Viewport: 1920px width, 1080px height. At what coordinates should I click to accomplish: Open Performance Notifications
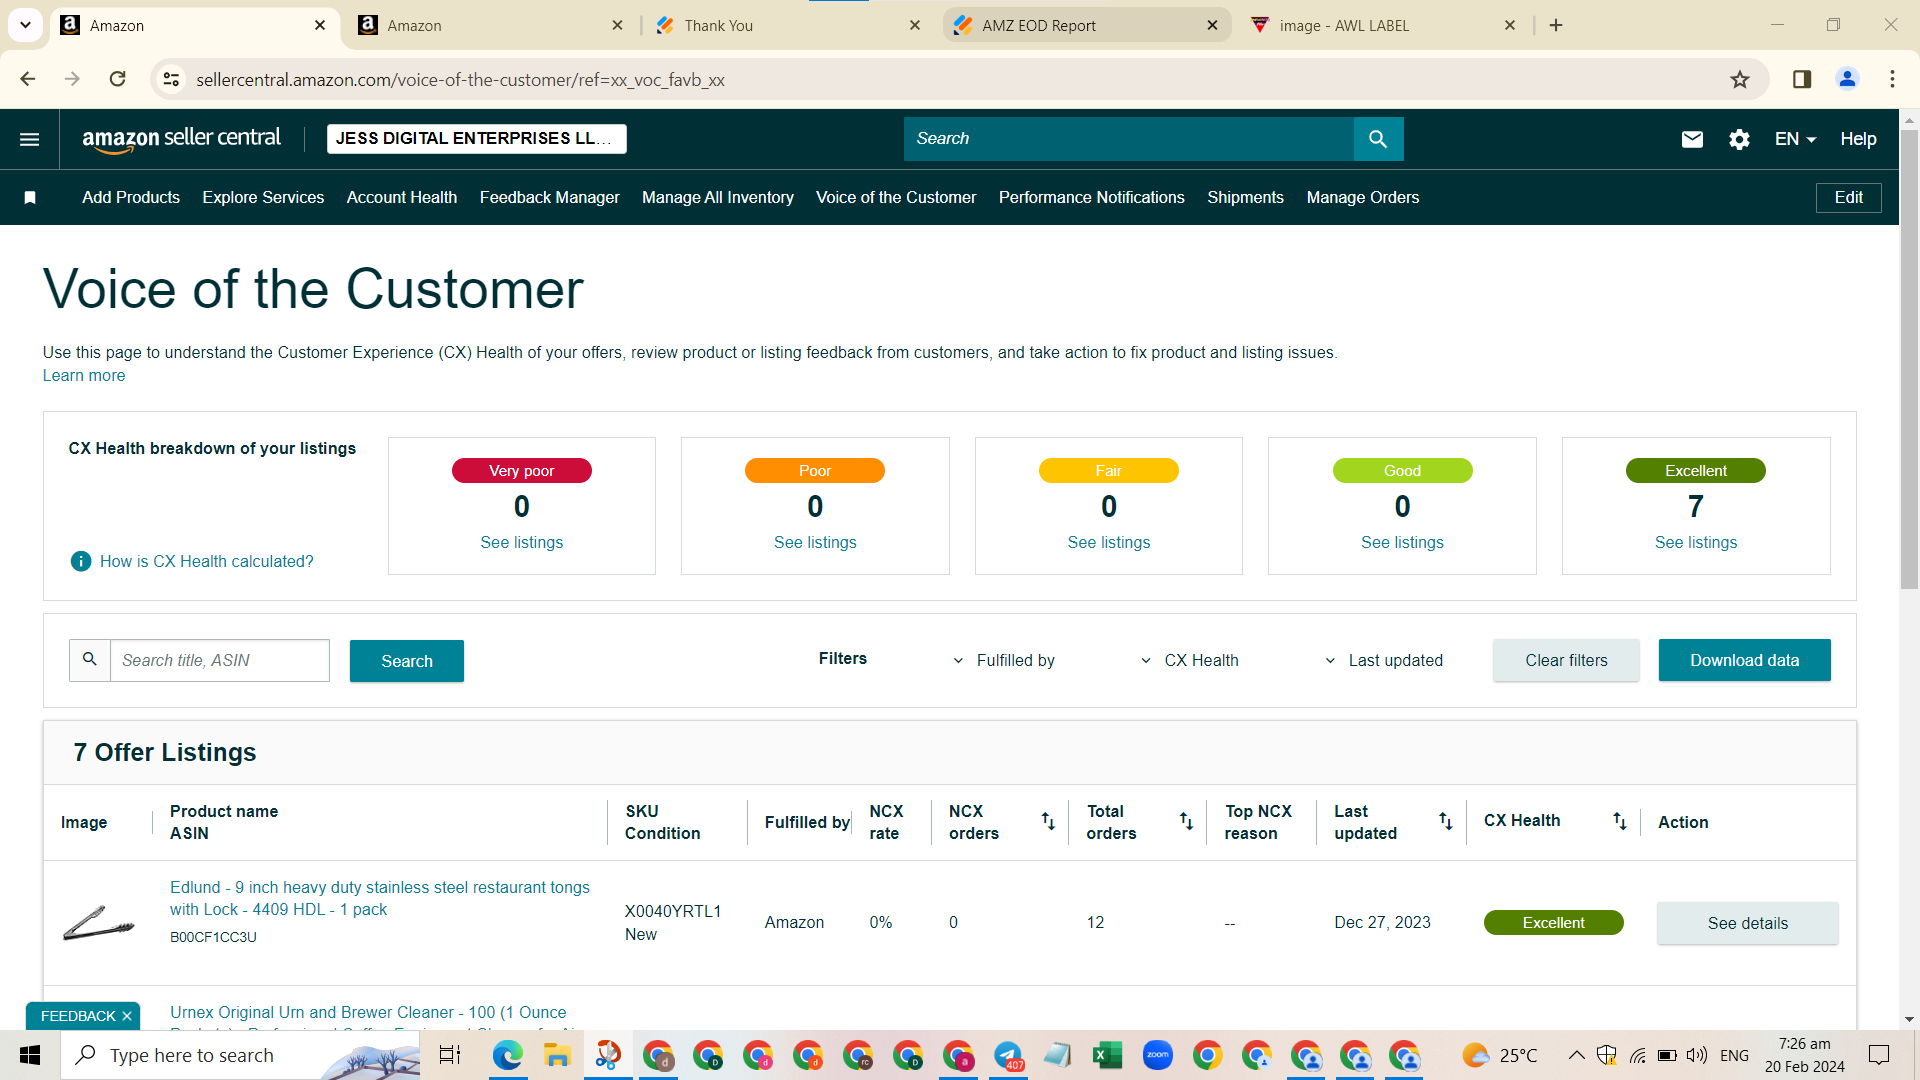1091,198
